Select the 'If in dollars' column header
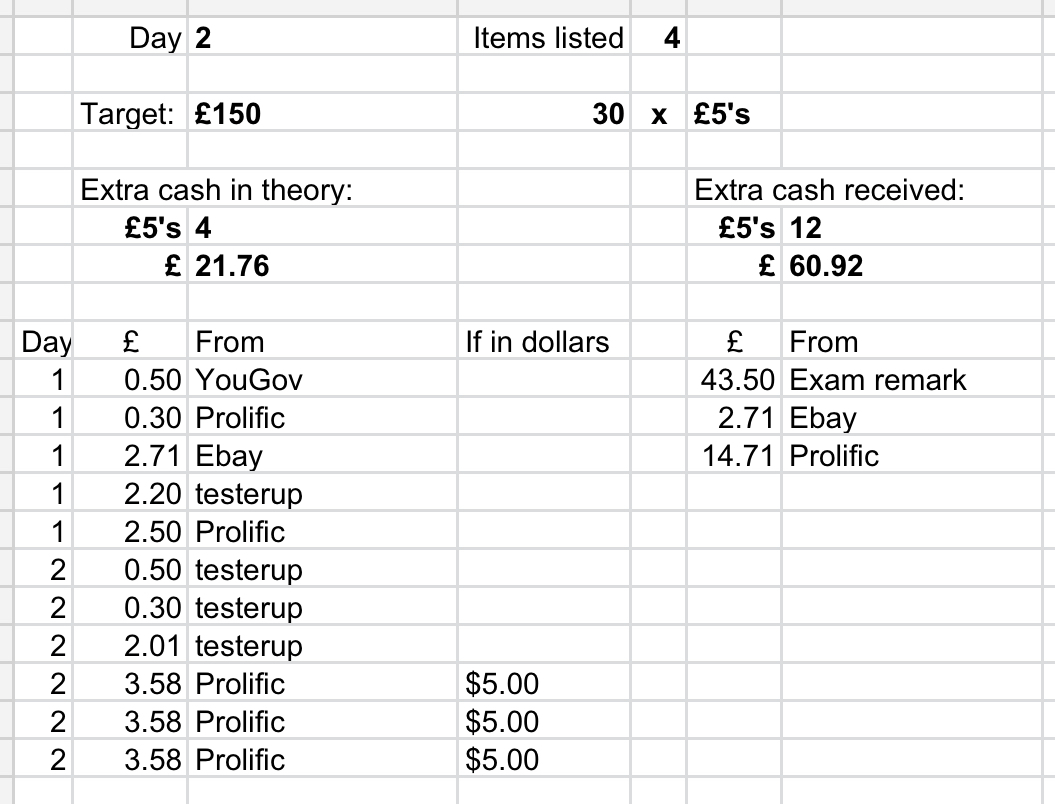Image resolution: width=1055 pixels, height=804 pixels. (537, 342)
